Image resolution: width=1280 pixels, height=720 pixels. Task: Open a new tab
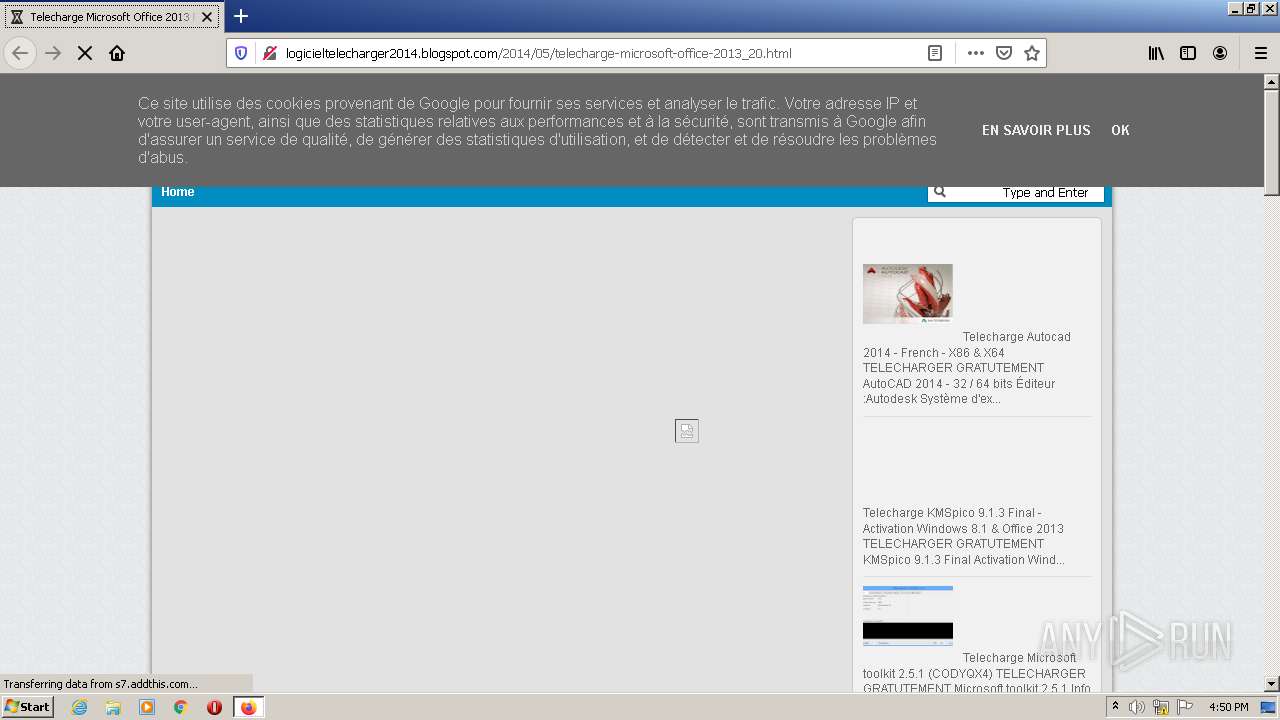pos(241,16)
